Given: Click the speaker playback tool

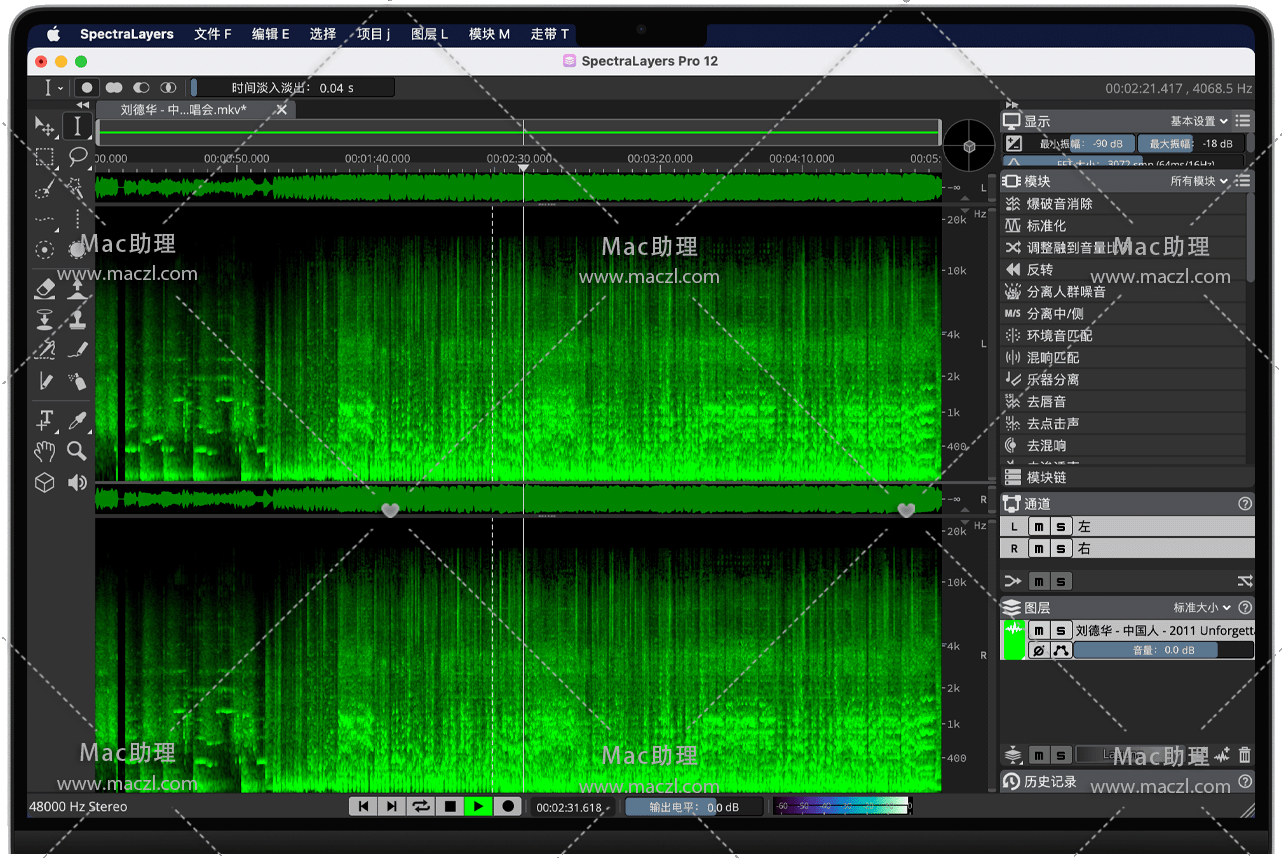Looking at the screenshot, I should click(x=78, y=483).
